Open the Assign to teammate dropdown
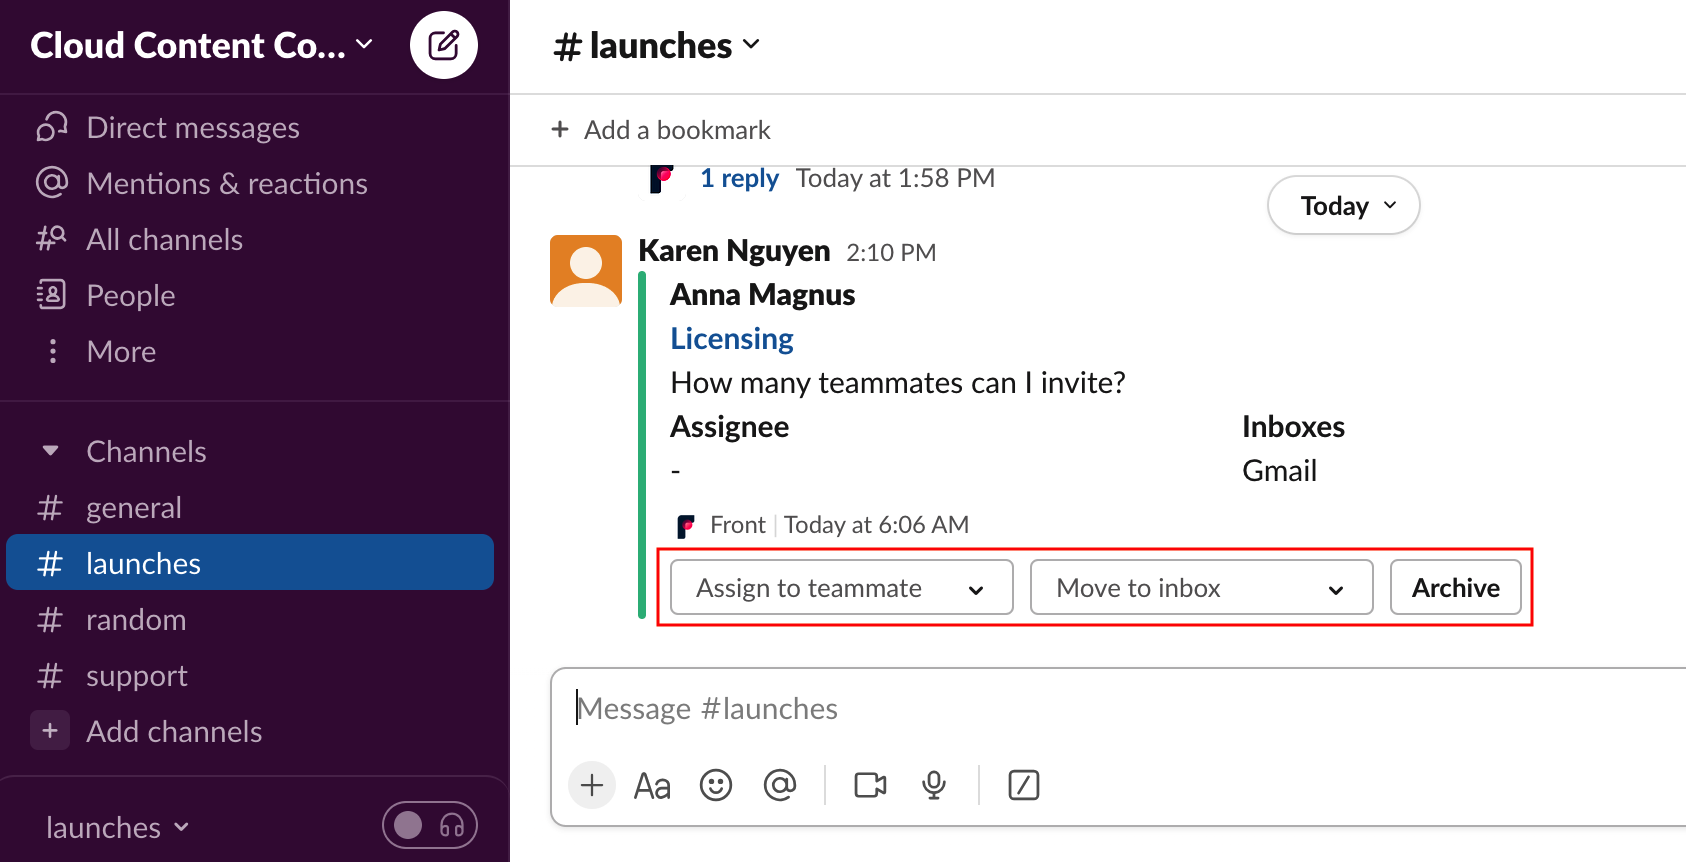 click(841, 587)
